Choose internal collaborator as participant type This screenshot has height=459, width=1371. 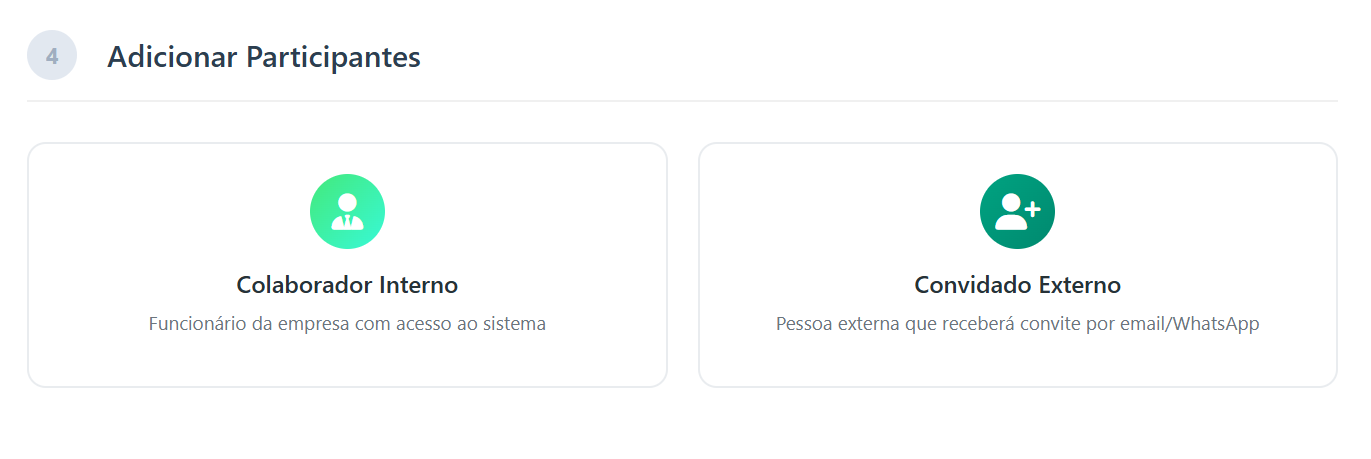[x=347, y=265]
